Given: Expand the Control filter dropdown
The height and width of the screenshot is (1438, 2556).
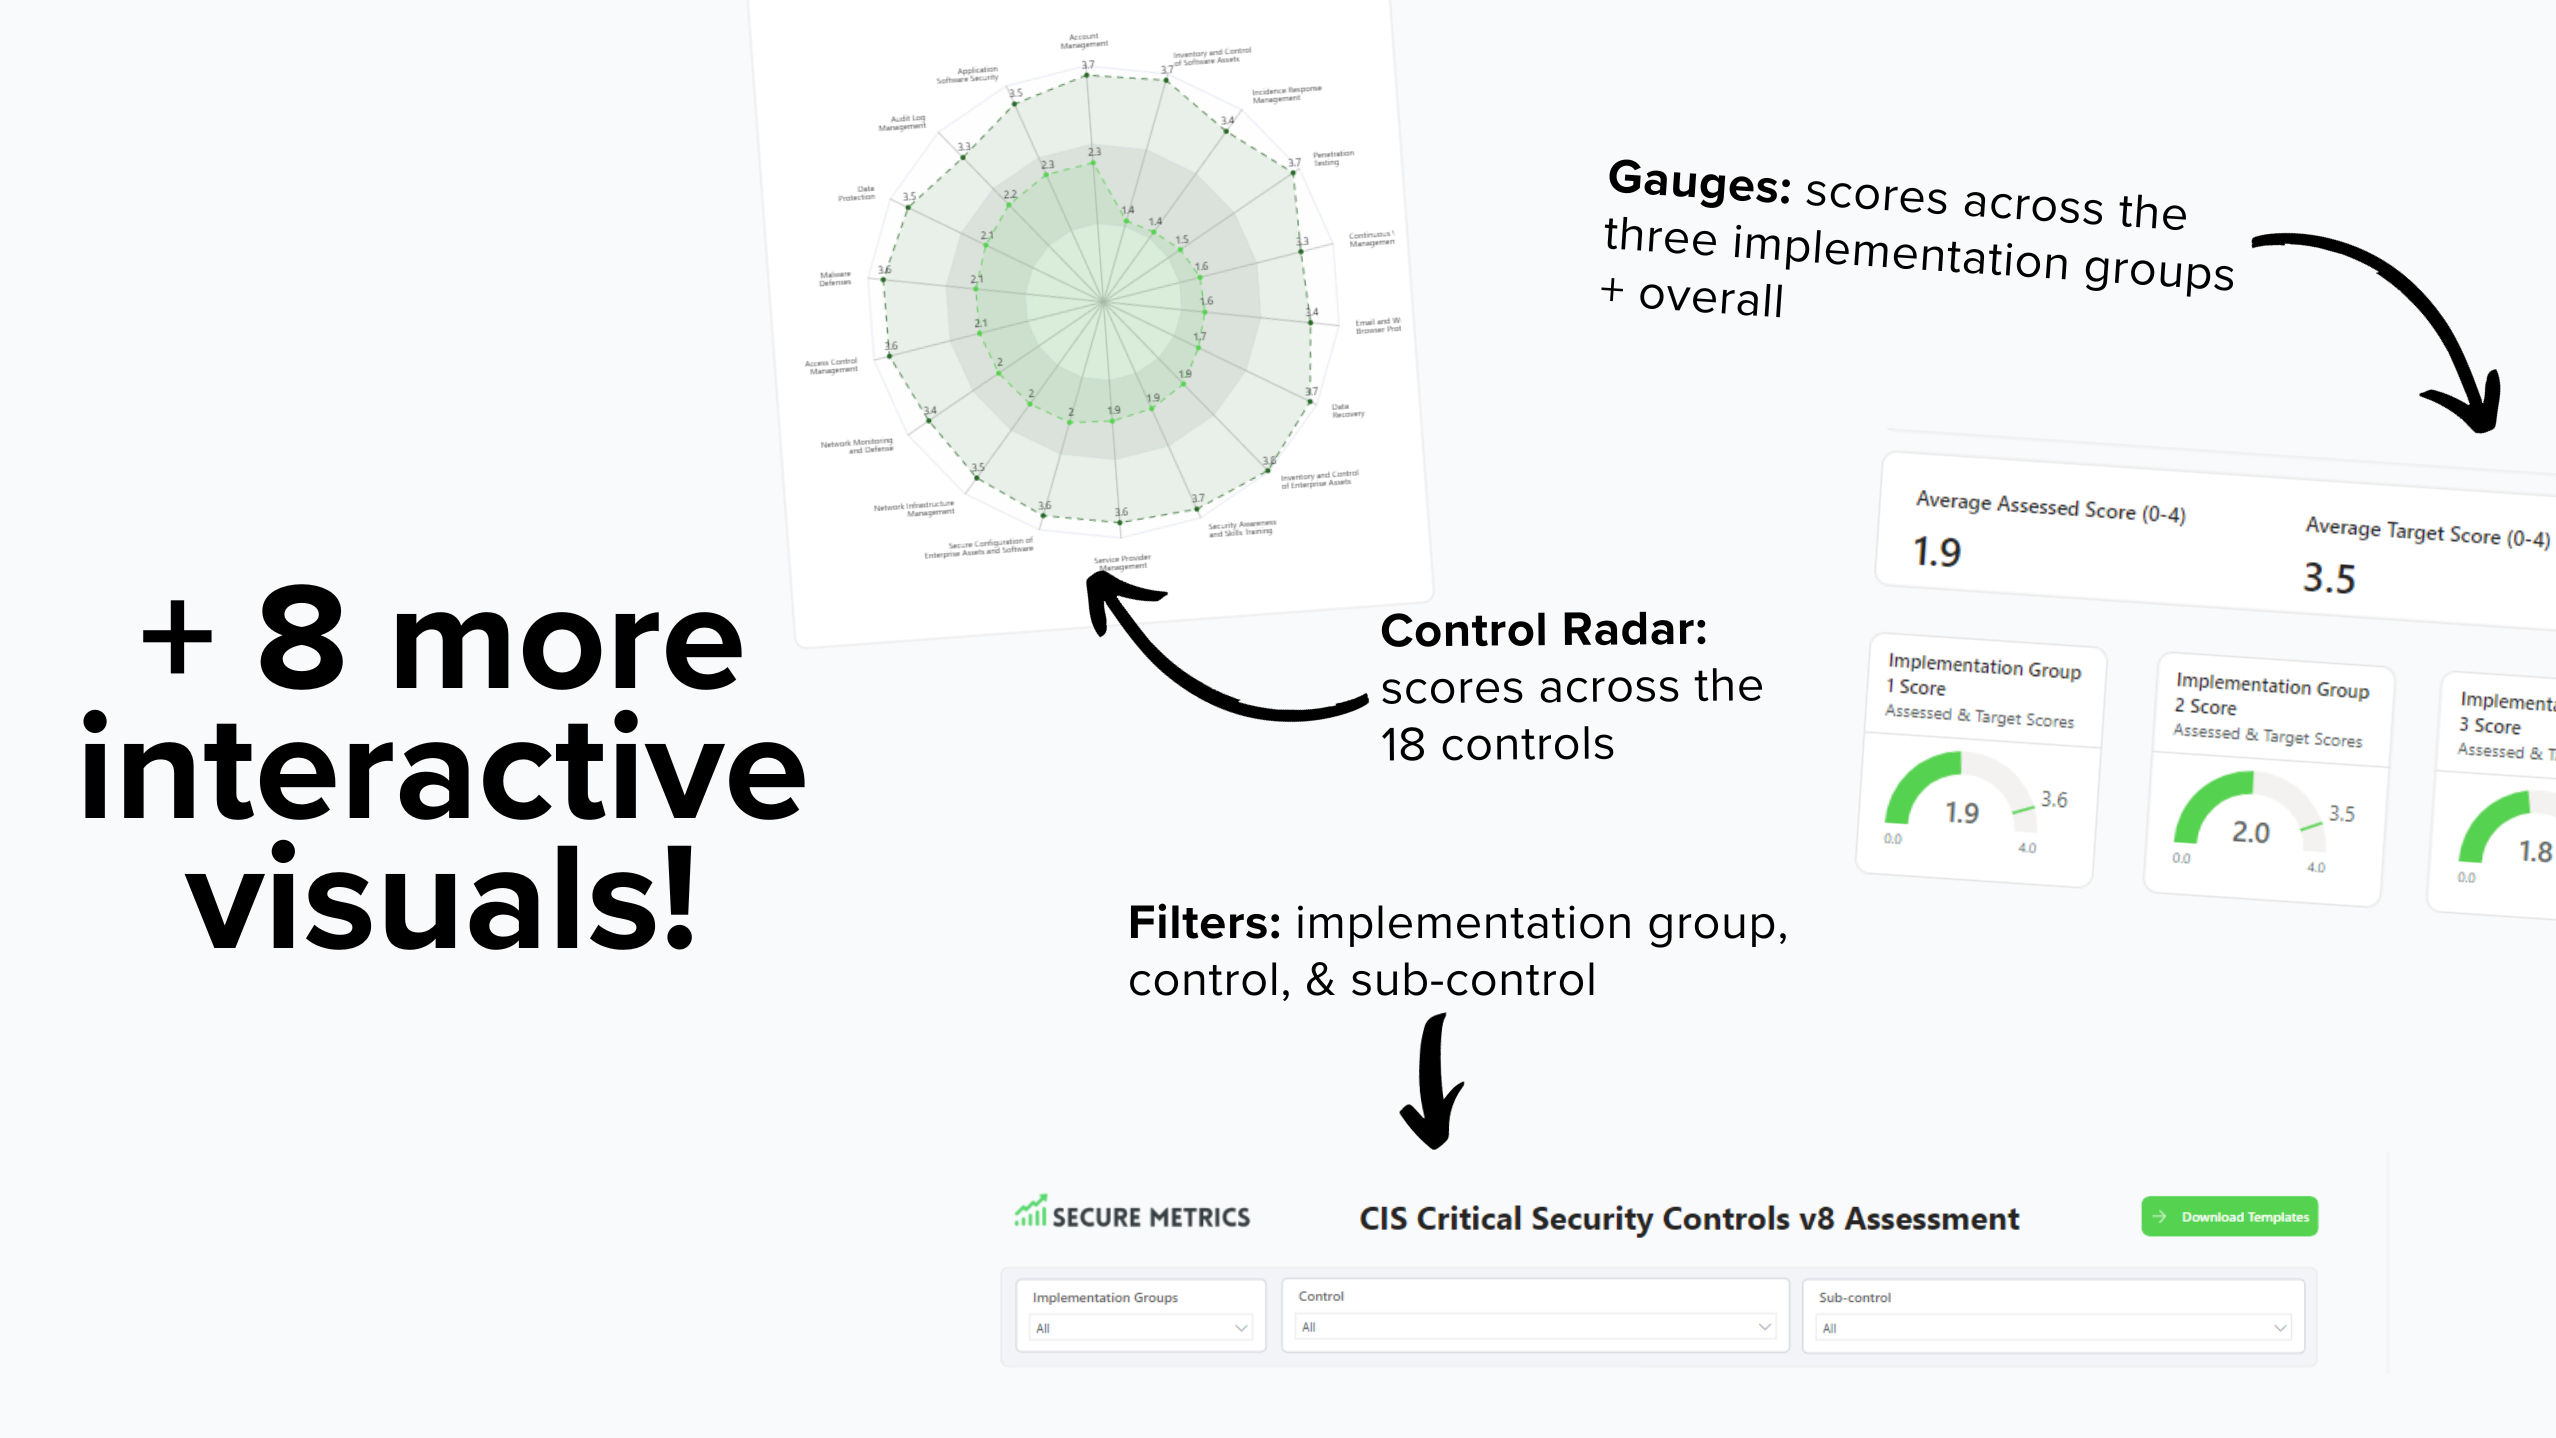Looking at the screenshot, I should 1534,1326.
